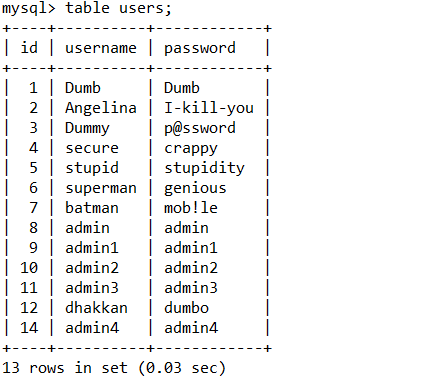The width and height of the screenshot is (443, 379).
Task: Click the 'table users;' command text
Action: pyautogui.click(x=118, y=8)
